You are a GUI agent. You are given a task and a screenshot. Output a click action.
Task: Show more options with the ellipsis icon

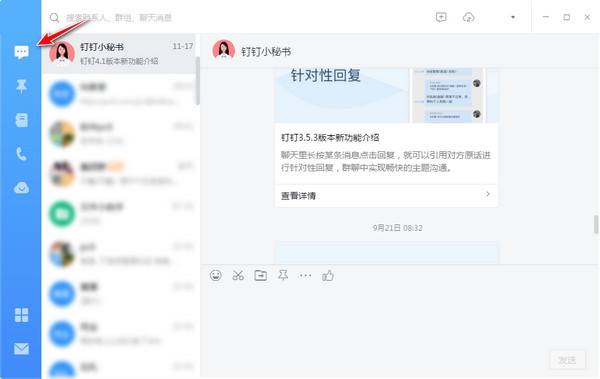[x=305, y=275]
